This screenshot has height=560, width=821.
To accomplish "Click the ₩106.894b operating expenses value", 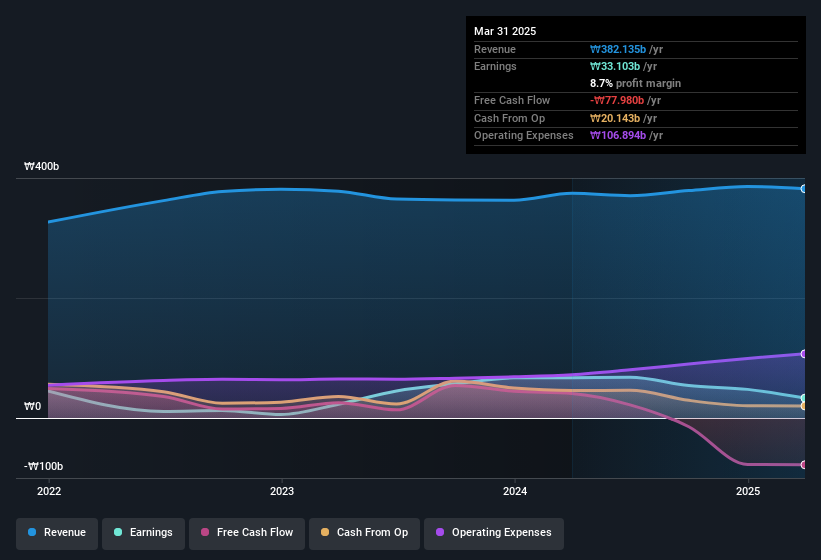I will pyautogui.click(x=618, y=136).
